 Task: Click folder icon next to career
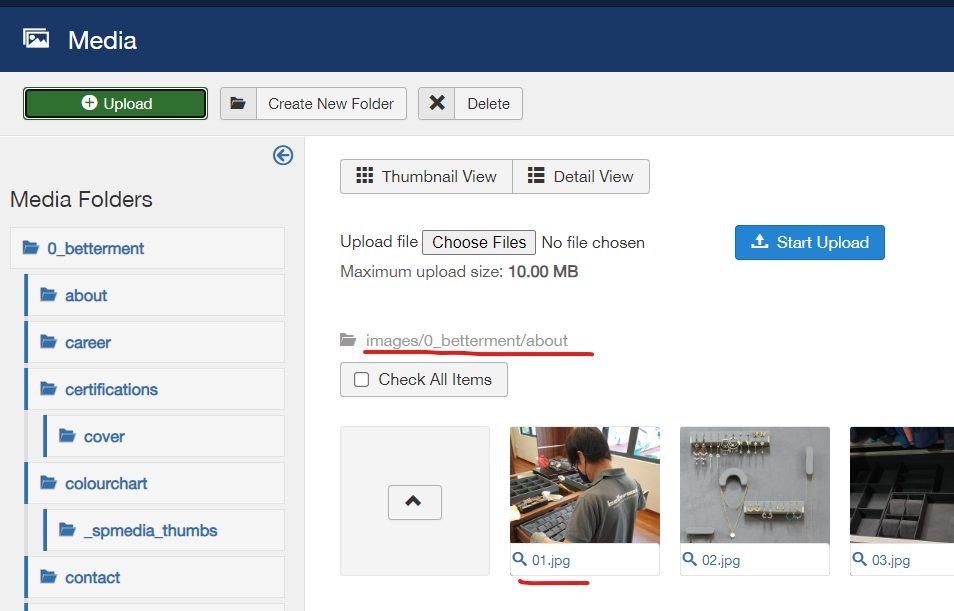tap(49, 341)
